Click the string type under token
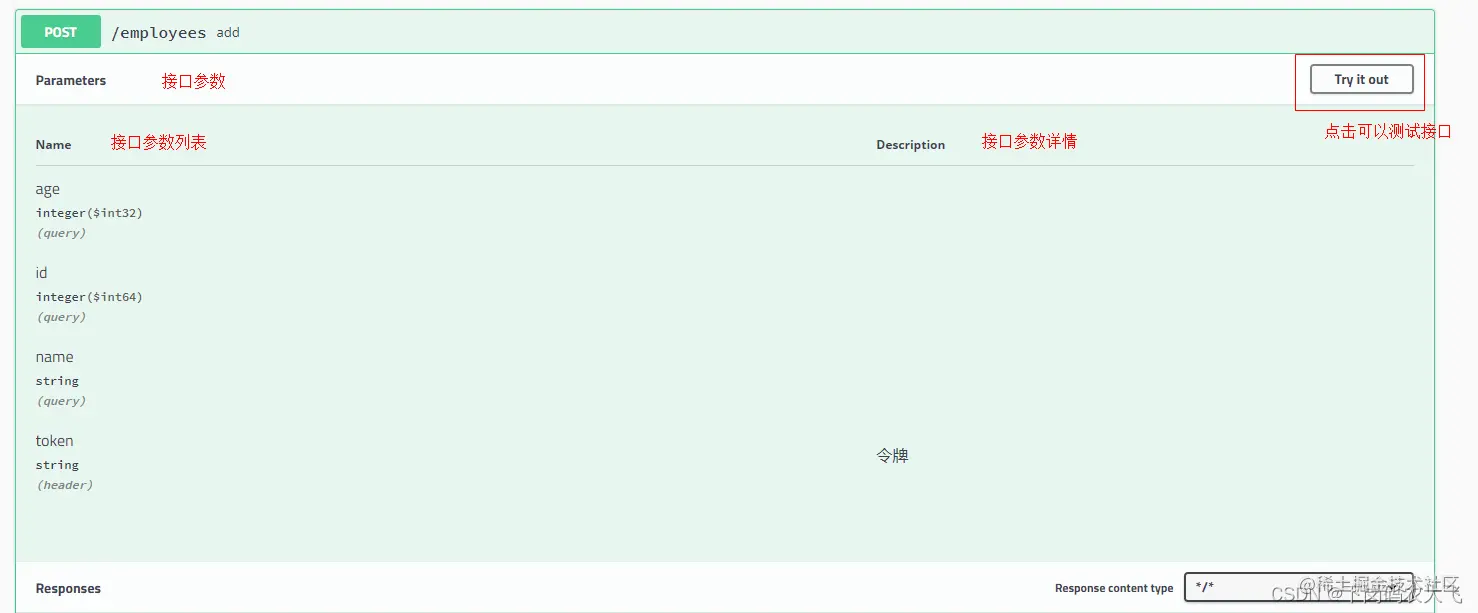 [x=57, y=465]
